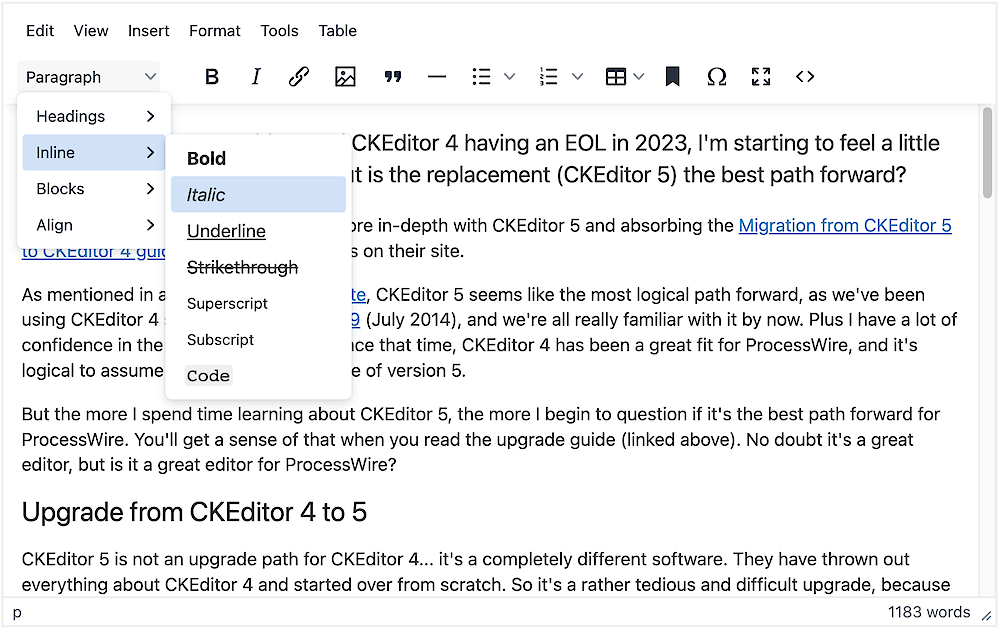Expand the Blocks submenu
The image size is (1000, 630).
[94, 189]
